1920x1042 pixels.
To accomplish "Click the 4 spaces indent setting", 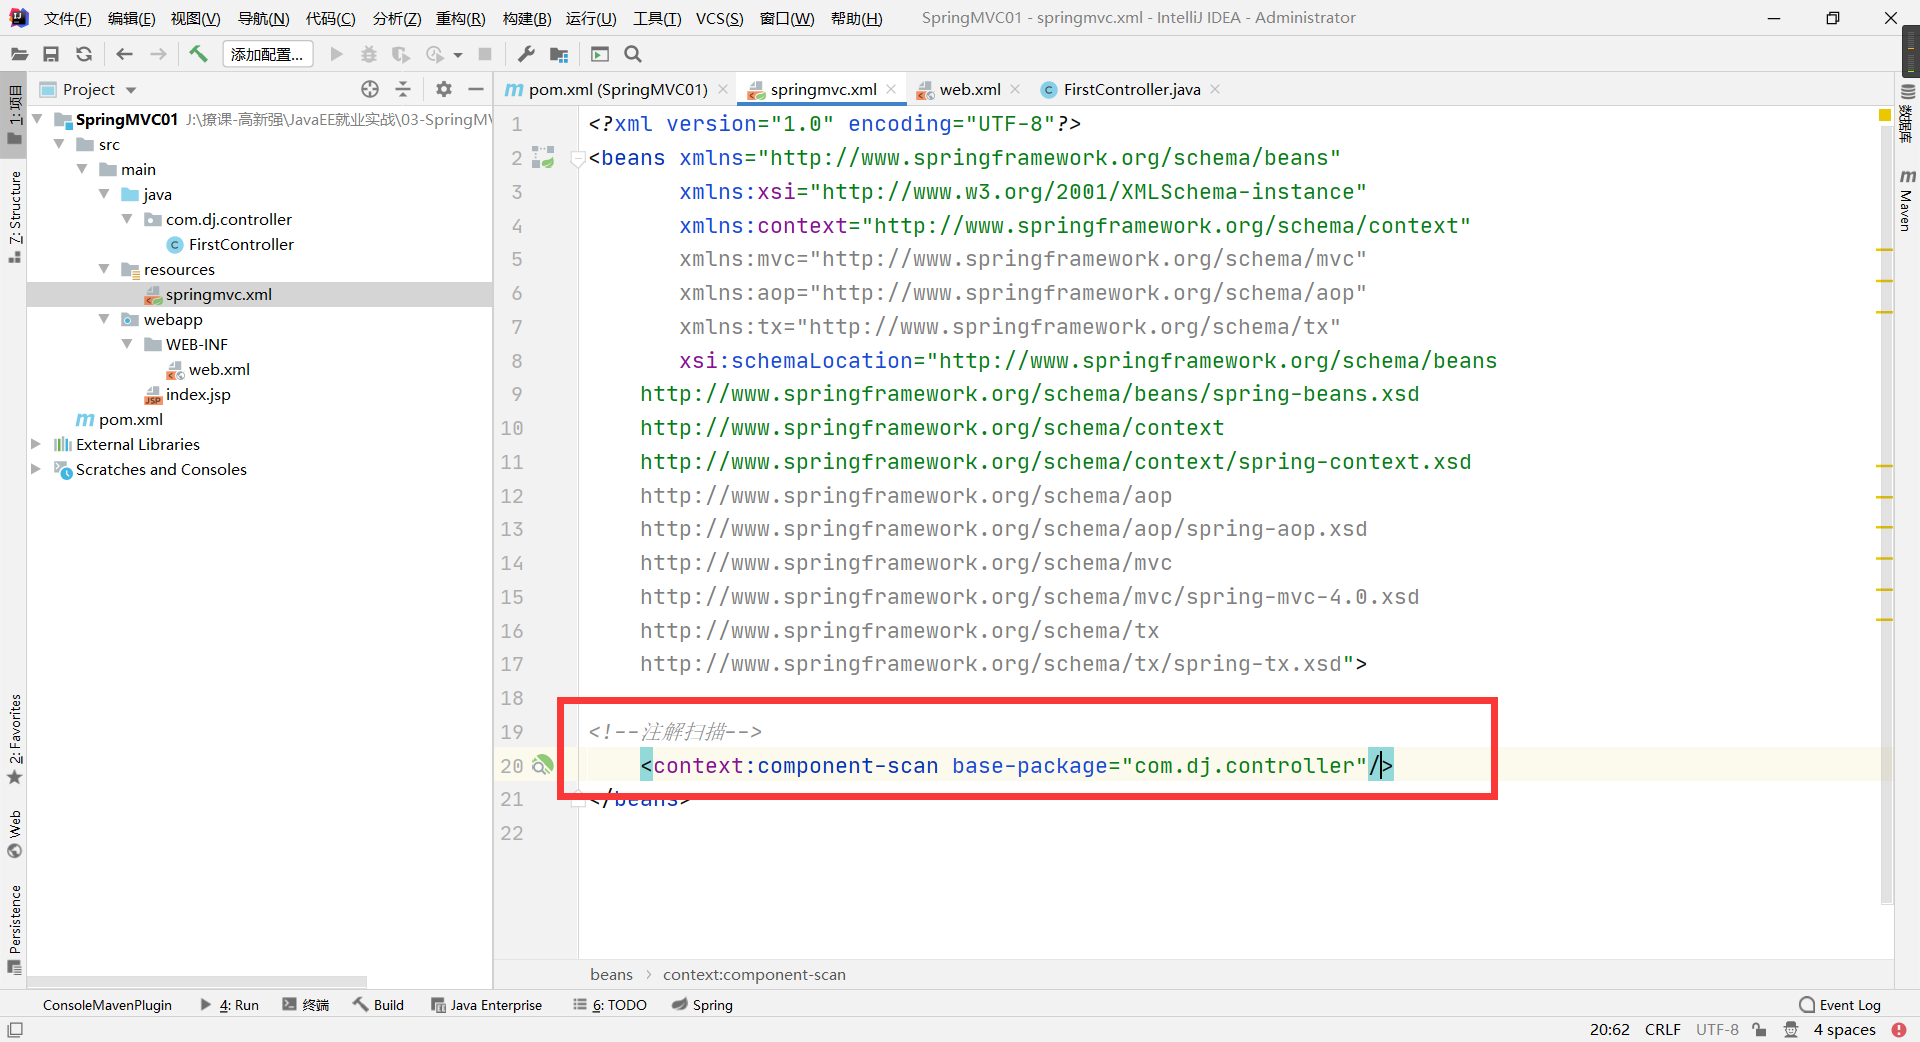I will [1844, 1029].
